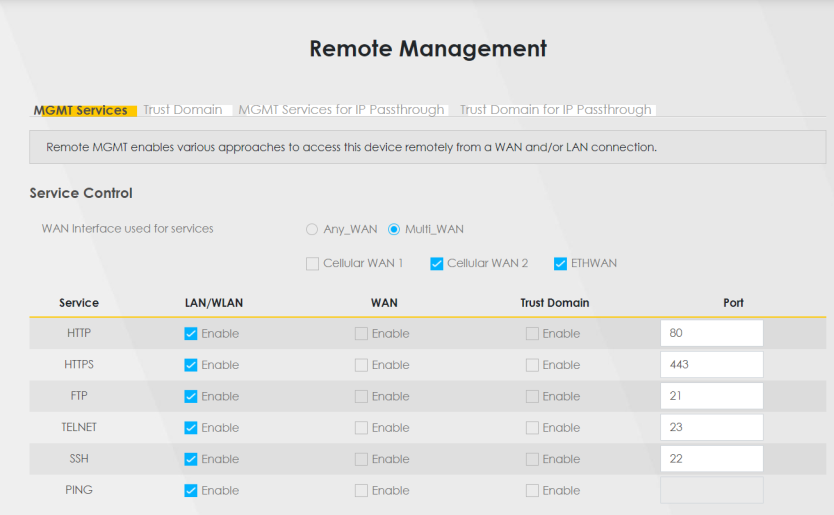Enable HTTPS on WAN
The height and width of the screenshot is (515, 834).
coord(361,365)
